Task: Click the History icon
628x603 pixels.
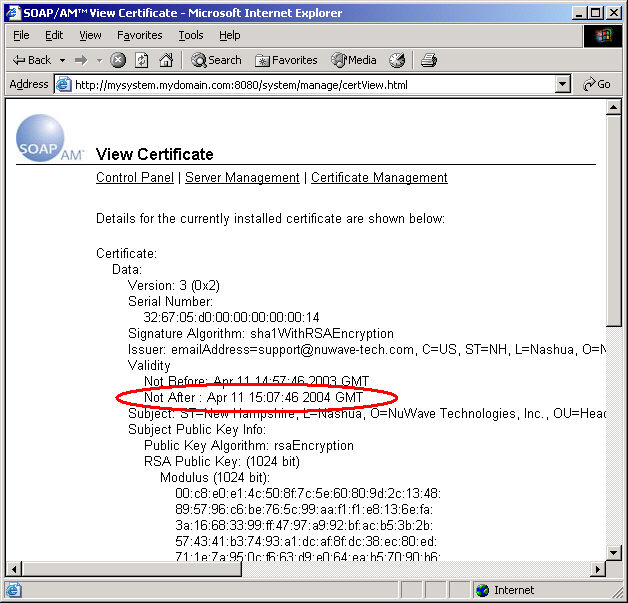Action: pos(397,60)
